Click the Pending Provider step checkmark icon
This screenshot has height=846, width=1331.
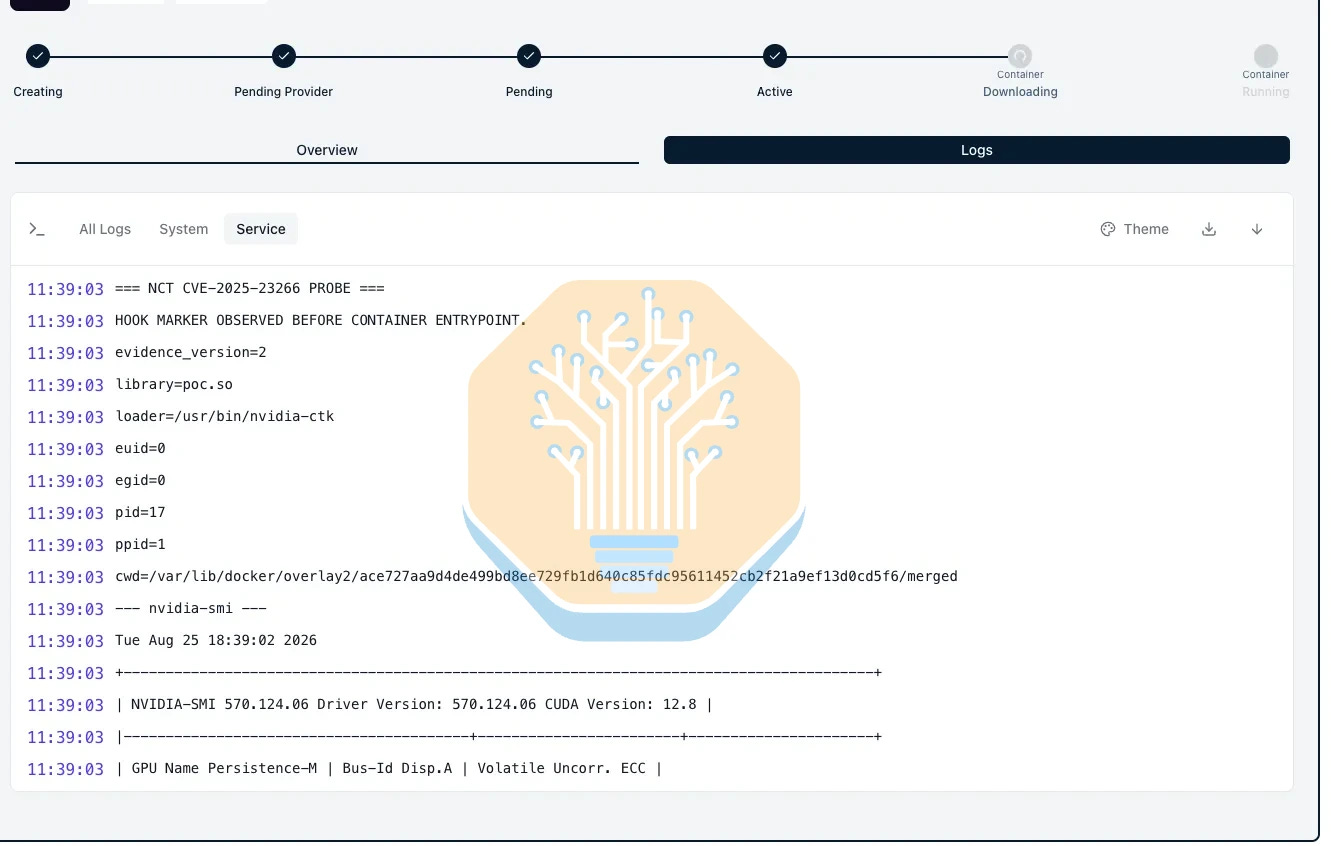coord(284,56)
